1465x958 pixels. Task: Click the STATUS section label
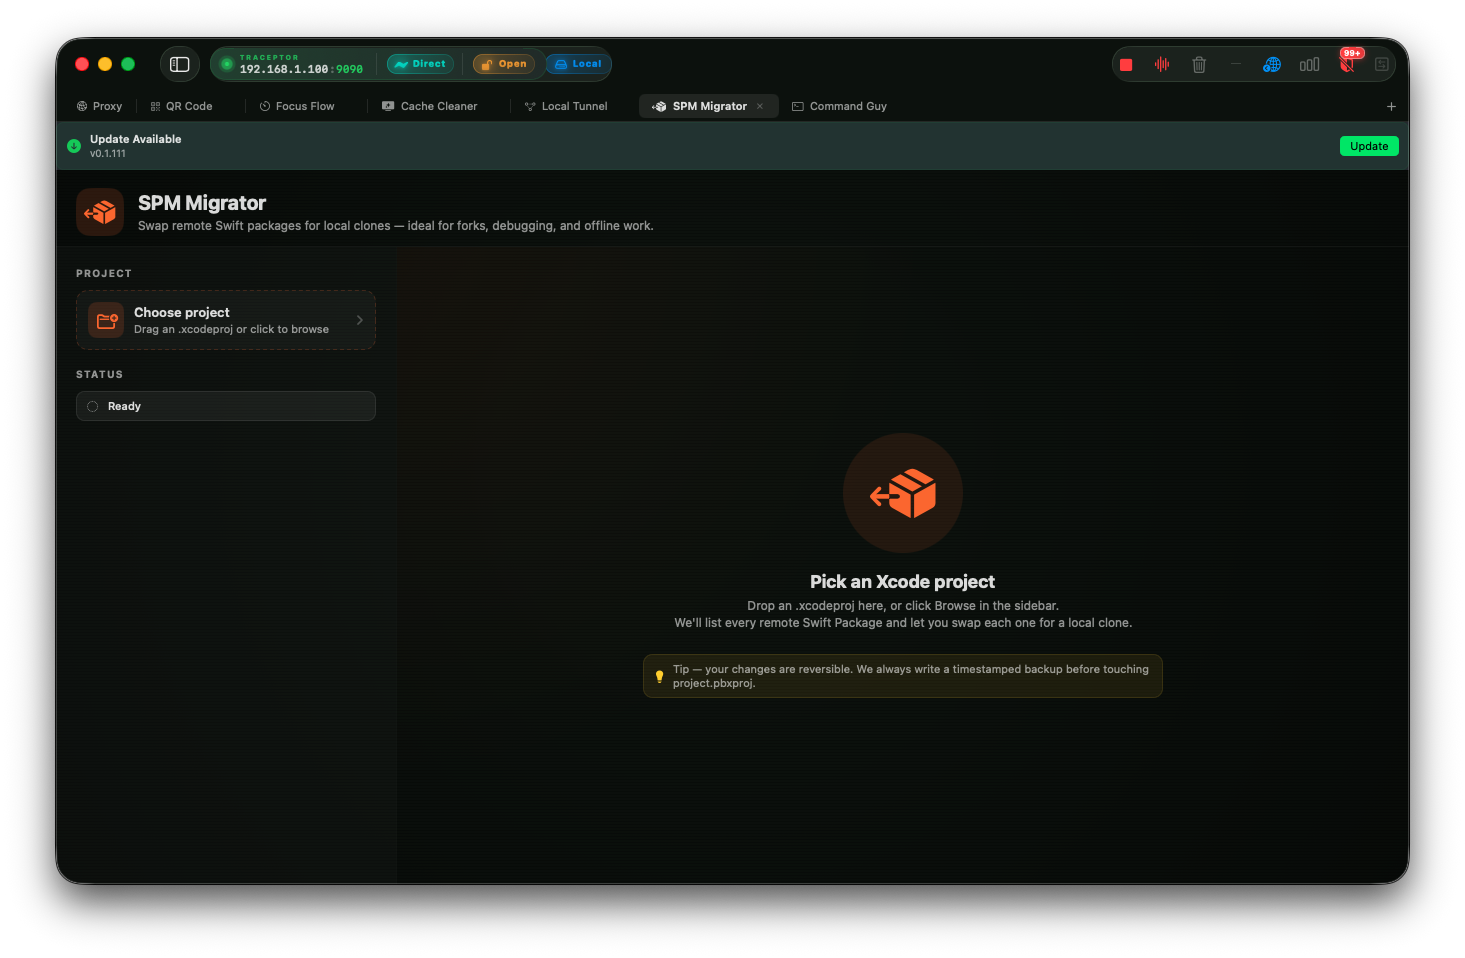pyautogui.click(x=100, y=374)
